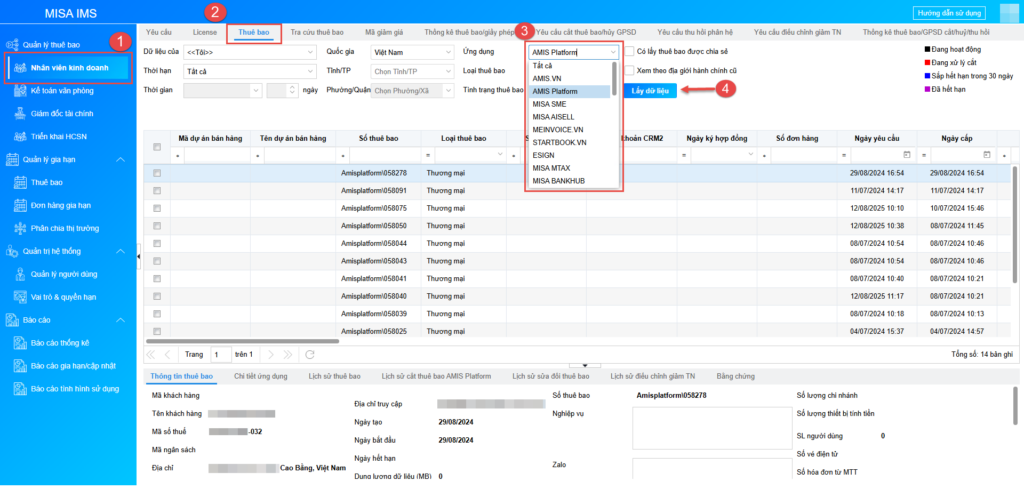Collapse the Quản lý gia hạn section
Screen dimensions: 1024x489
120,160
